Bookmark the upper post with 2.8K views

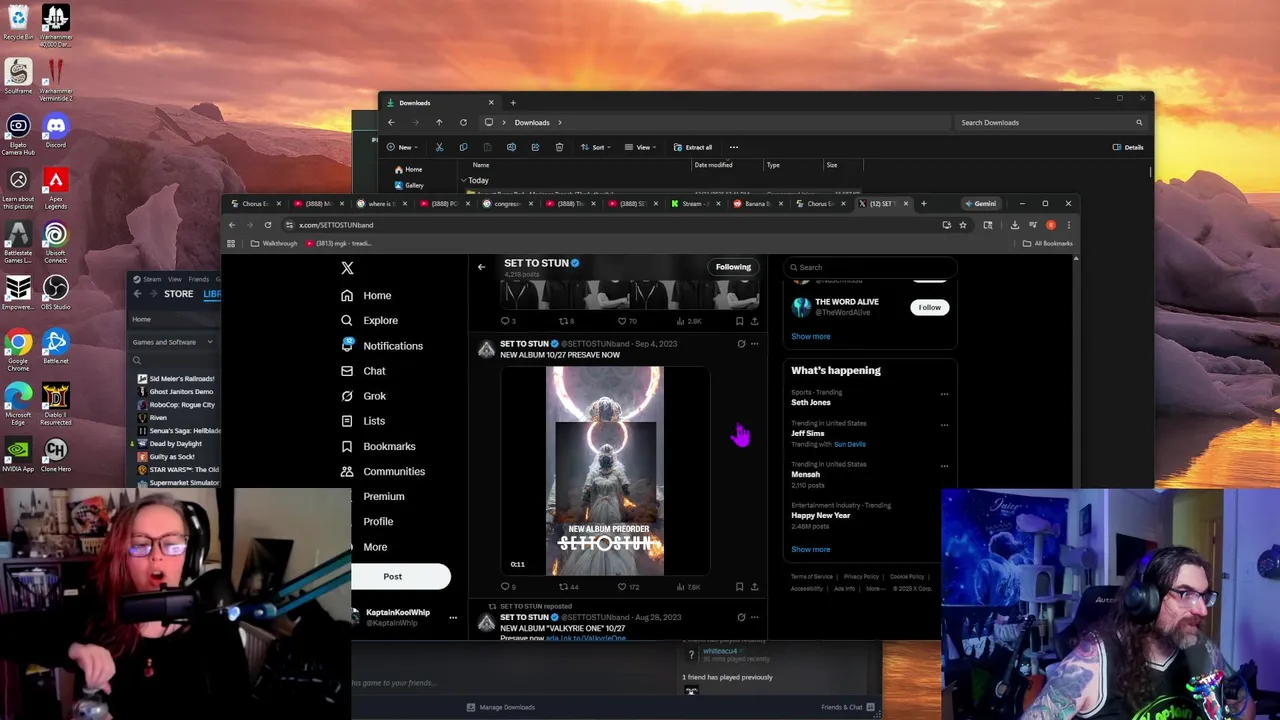pos(739,321)
